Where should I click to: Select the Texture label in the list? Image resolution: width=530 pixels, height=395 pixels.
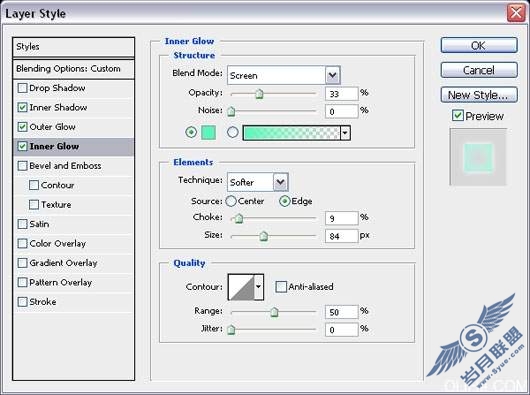56,205
